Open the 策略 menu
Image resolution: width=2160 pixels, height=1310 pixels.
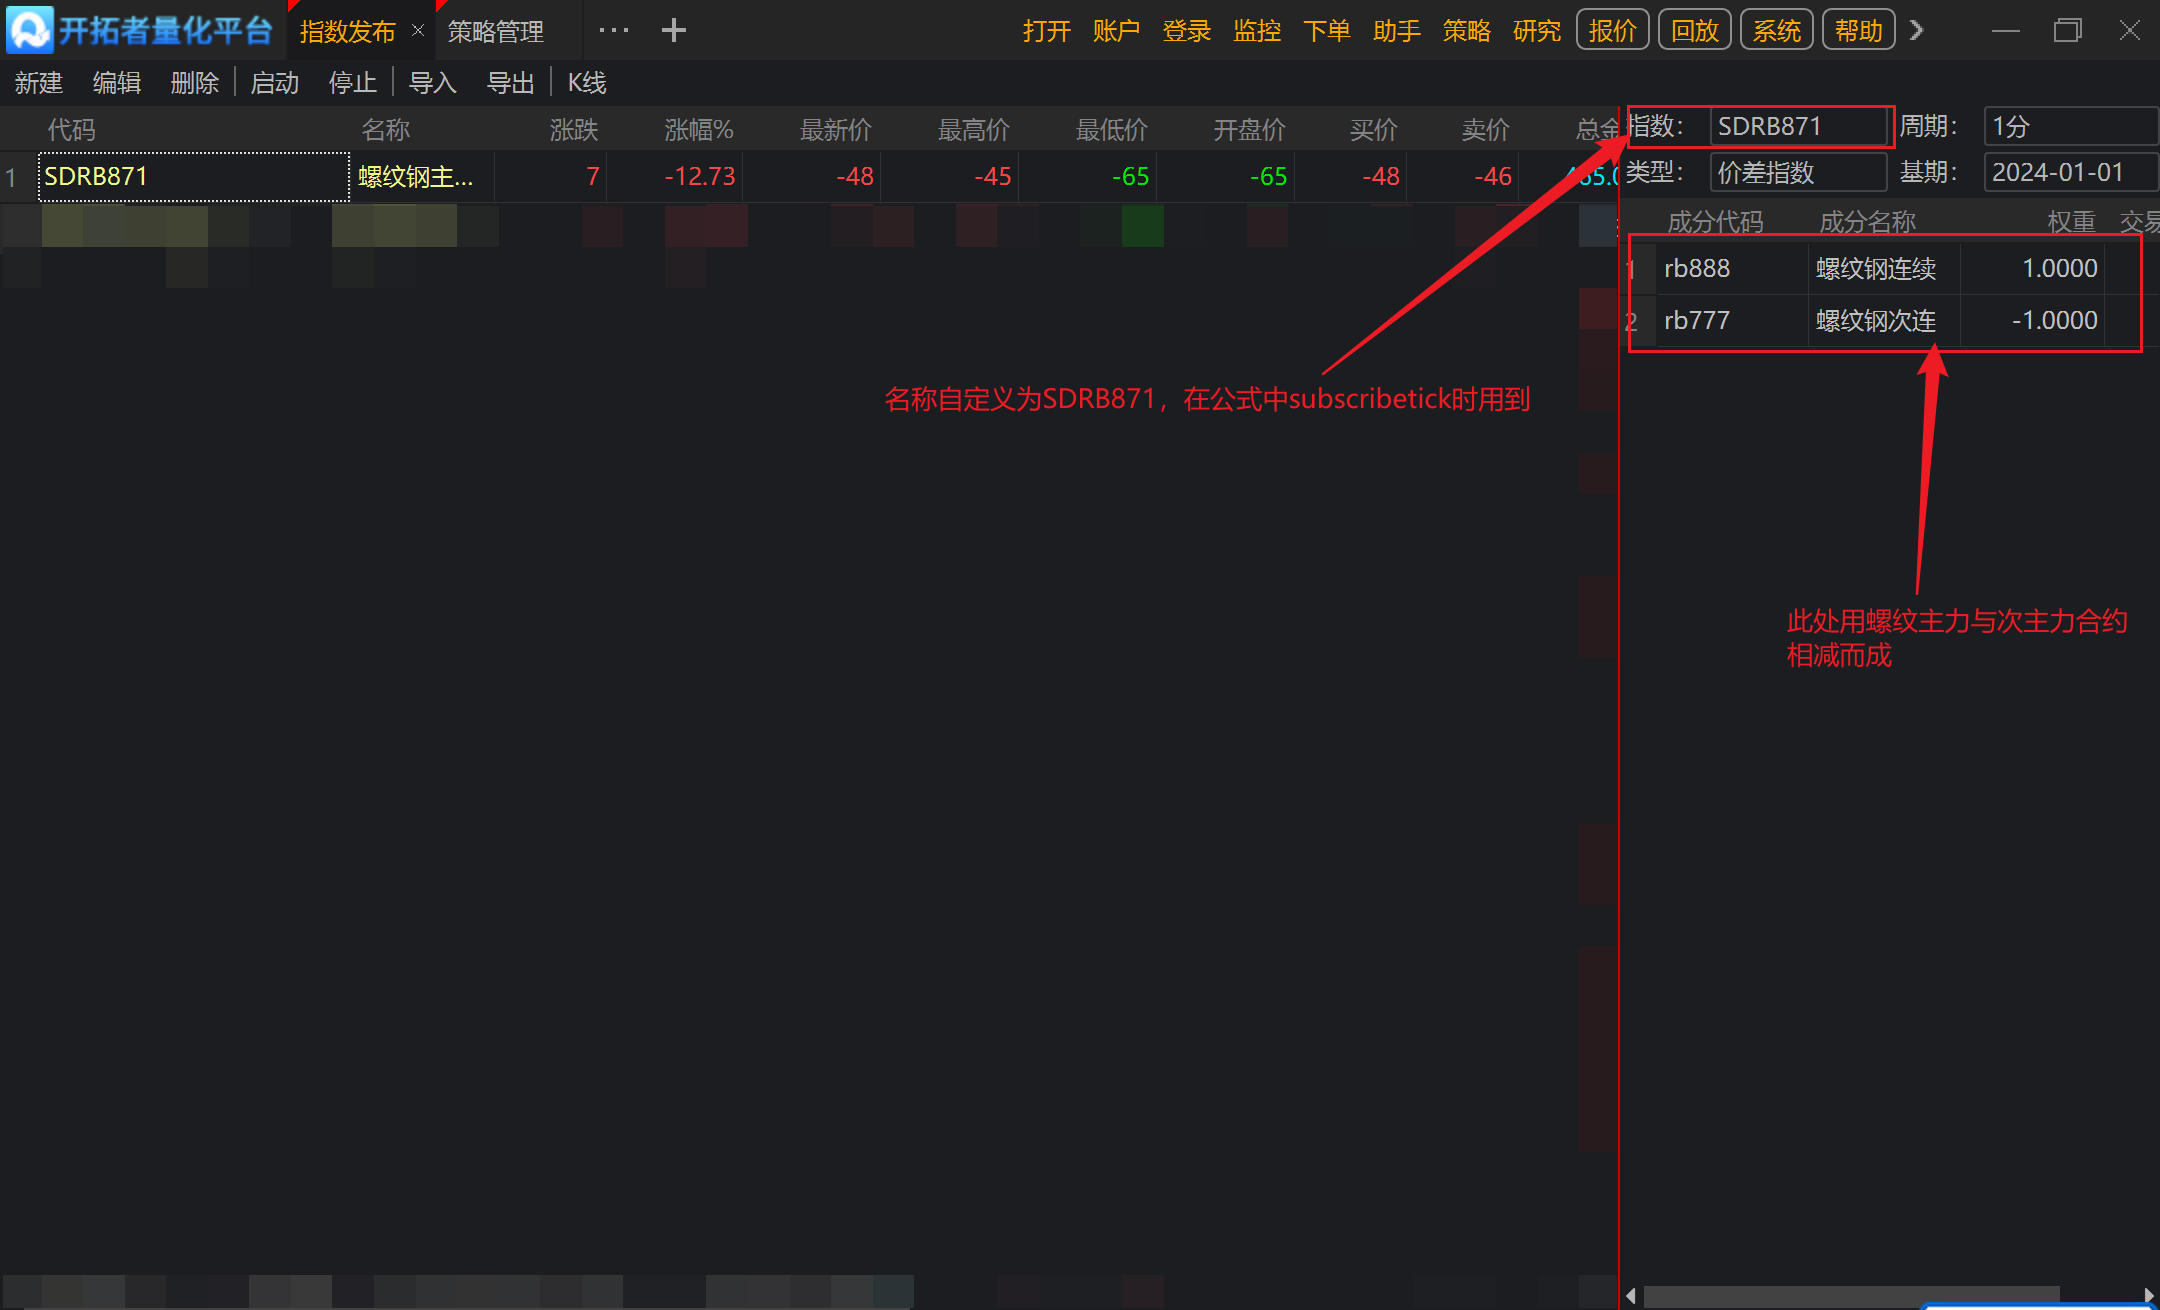(x=1467, y=31)
